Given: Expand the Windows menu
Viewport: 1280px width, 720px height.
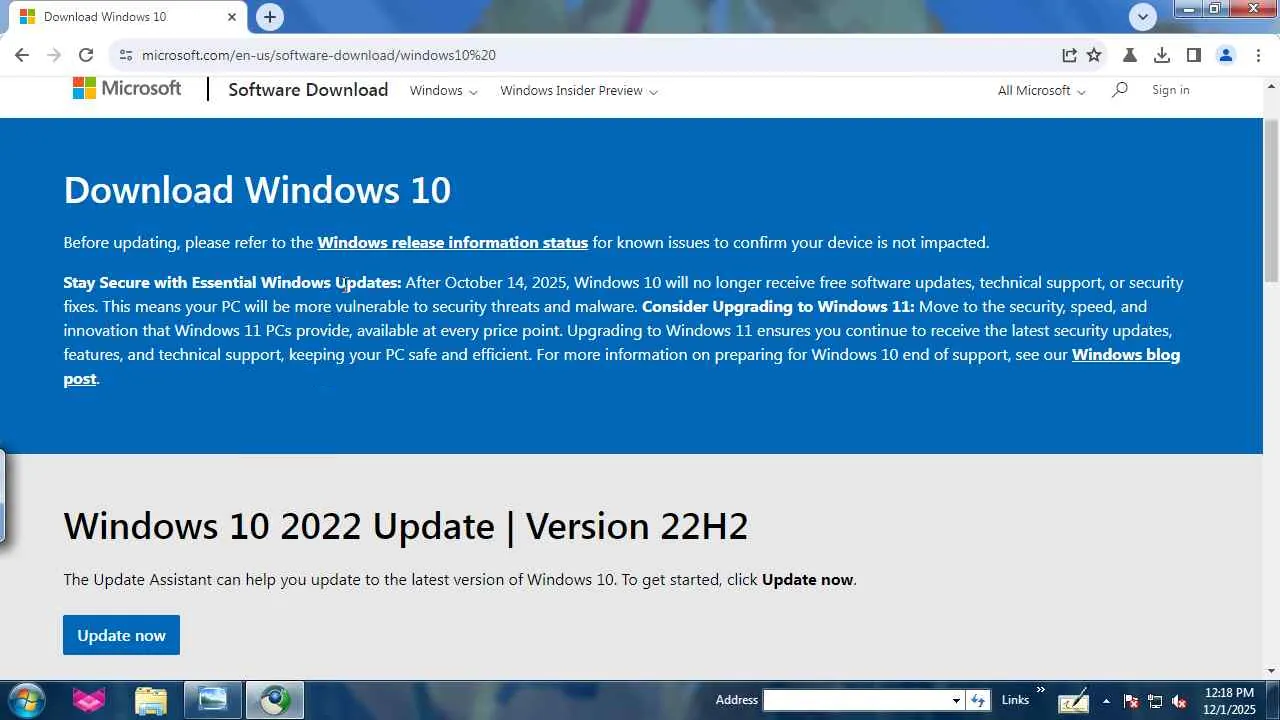Looking at the screenshot, I should 444,91.
